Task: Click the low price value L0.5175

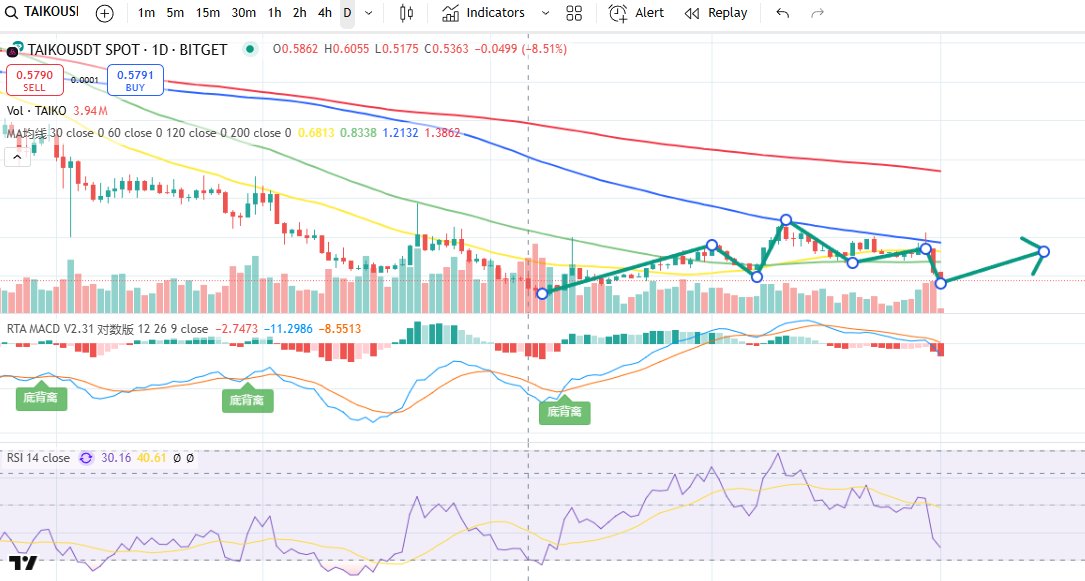Action: (396, 49)
